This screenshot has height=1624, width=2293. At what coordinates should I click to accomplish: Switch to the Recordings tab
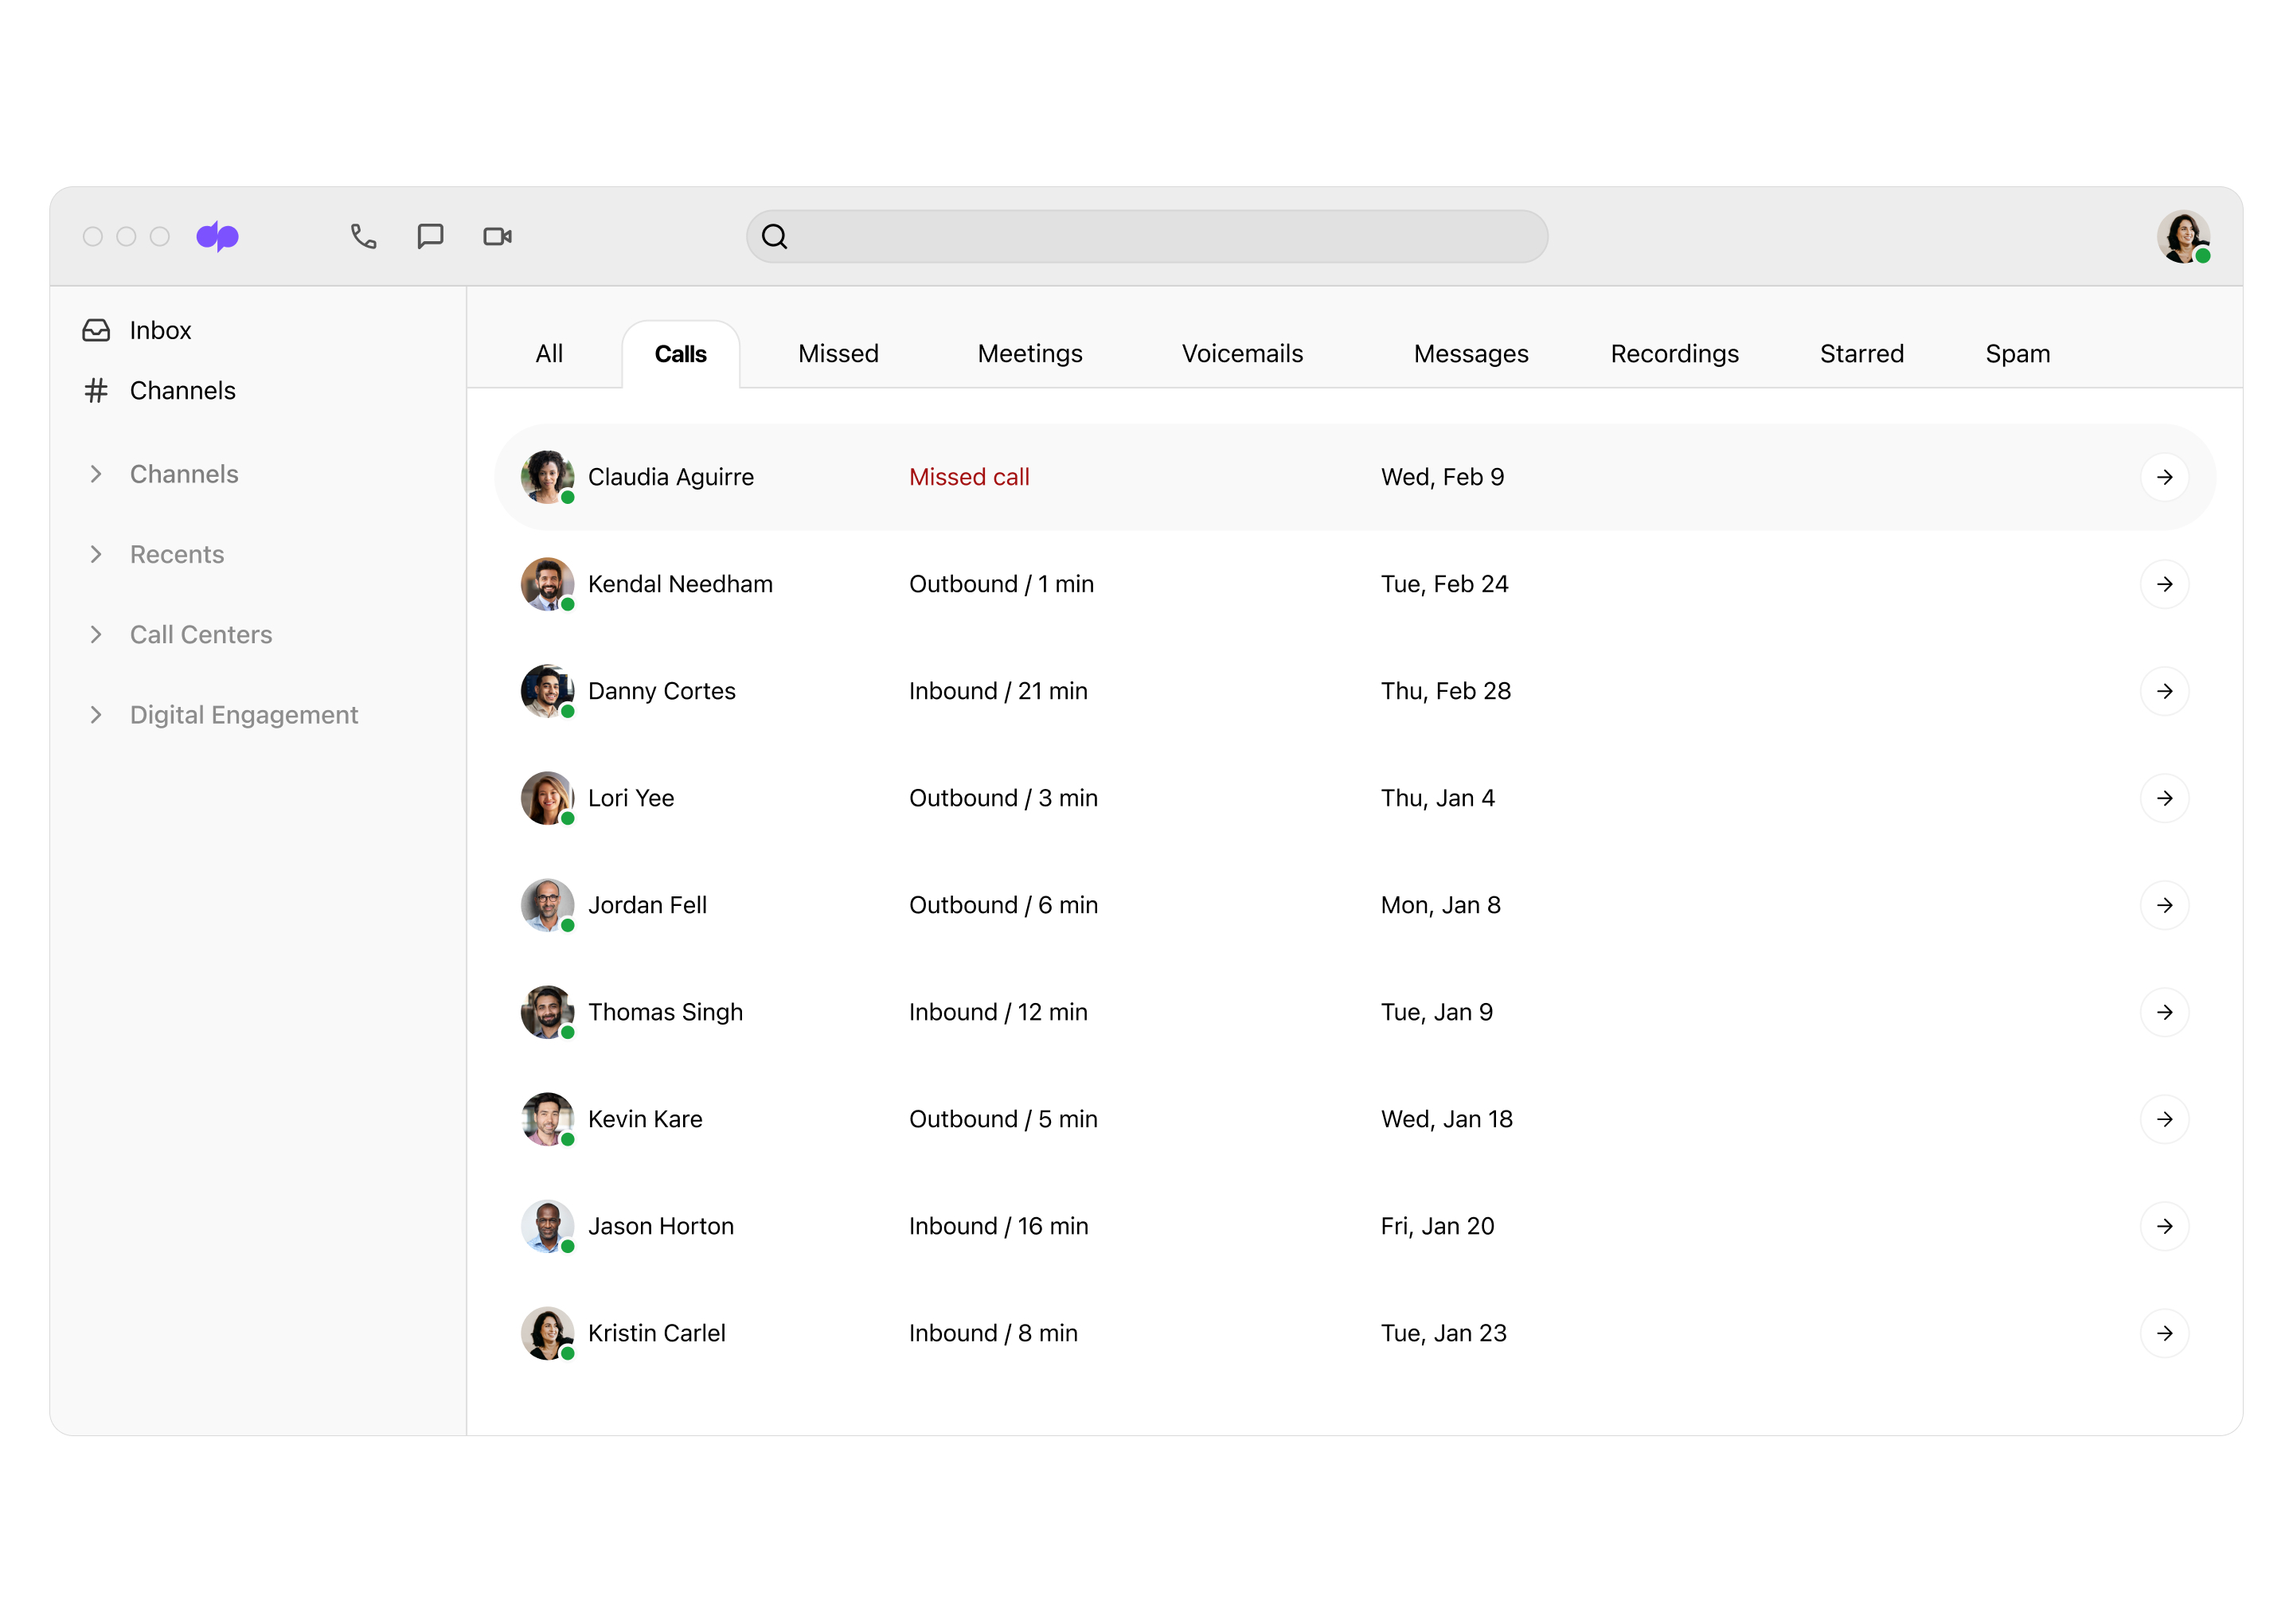(x=1671, y=353)
